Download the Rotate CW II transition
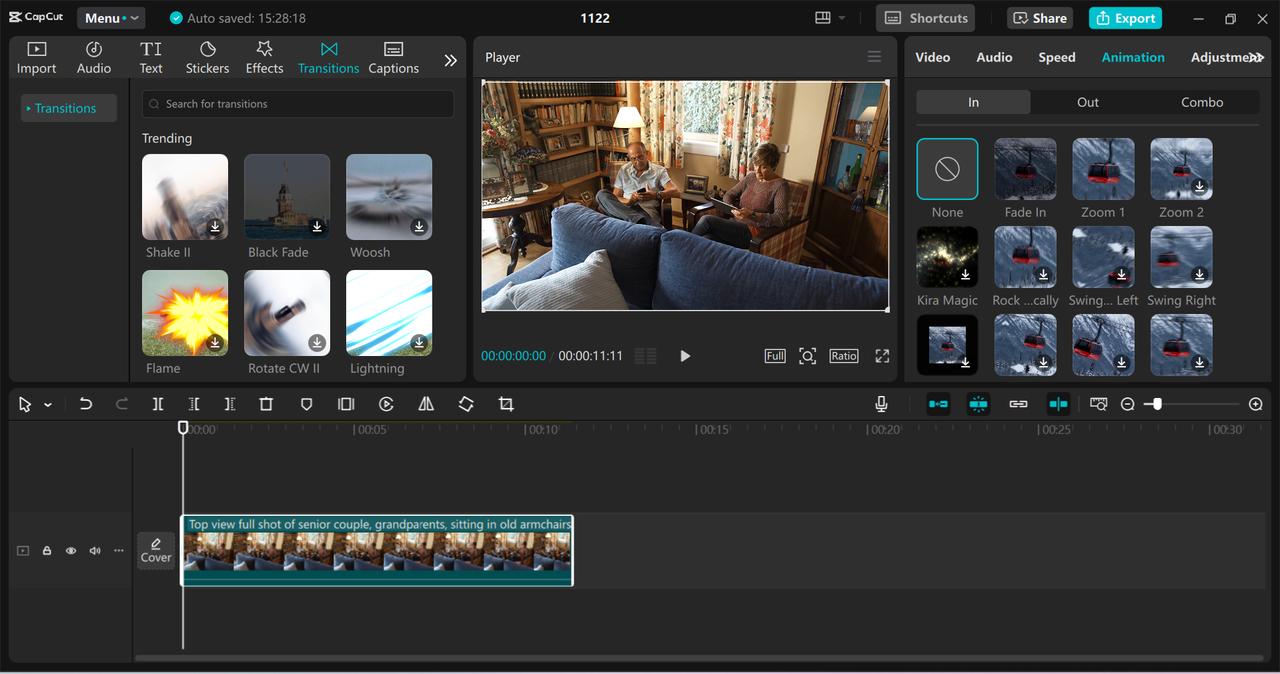This screenshot has width=1280, height=674. pyautogui.click(x=317, y=343)
